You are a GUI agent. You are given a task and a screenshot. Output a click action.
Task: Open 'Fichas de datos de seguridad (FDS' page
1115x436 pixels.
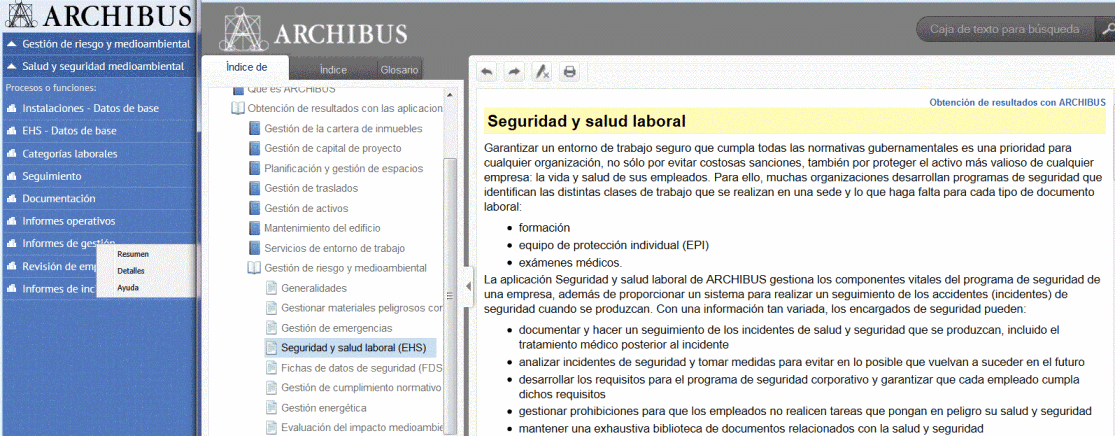361,368
